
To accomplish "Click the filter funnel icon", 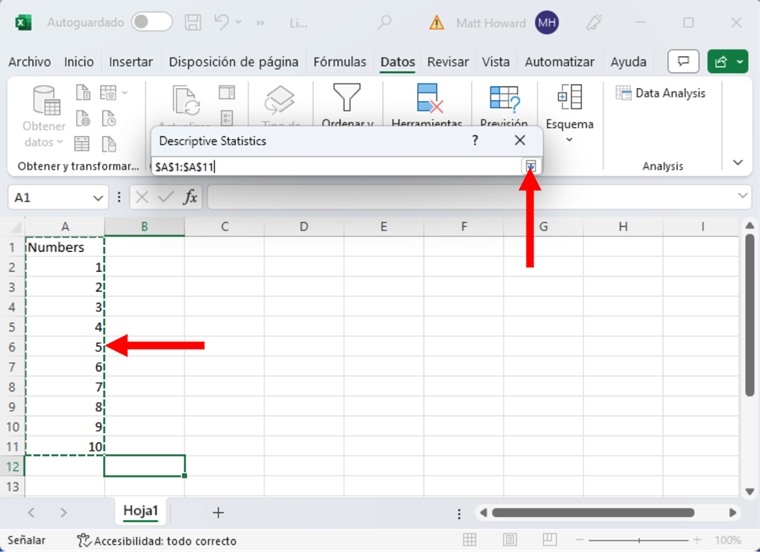I will [x=347, y=98].
